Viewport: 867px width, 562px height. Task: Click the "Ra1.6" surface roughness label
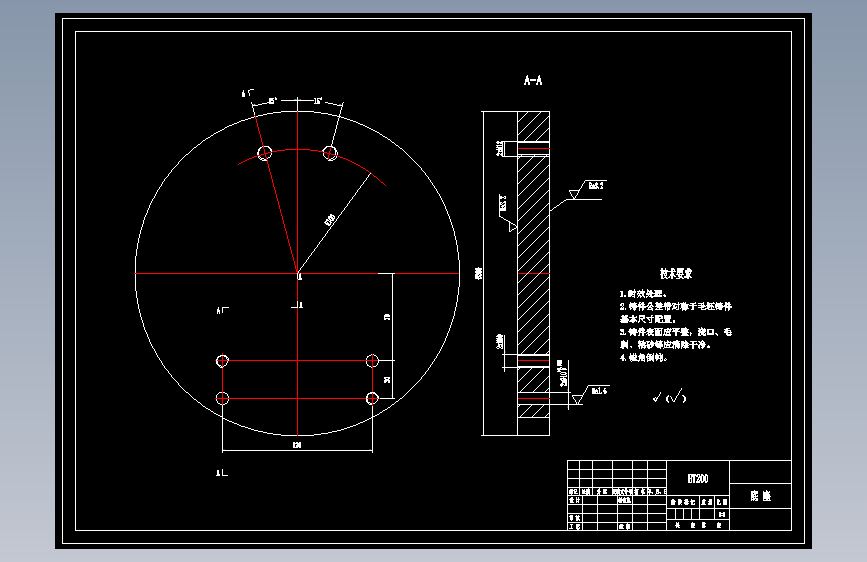tap(599, 391)
